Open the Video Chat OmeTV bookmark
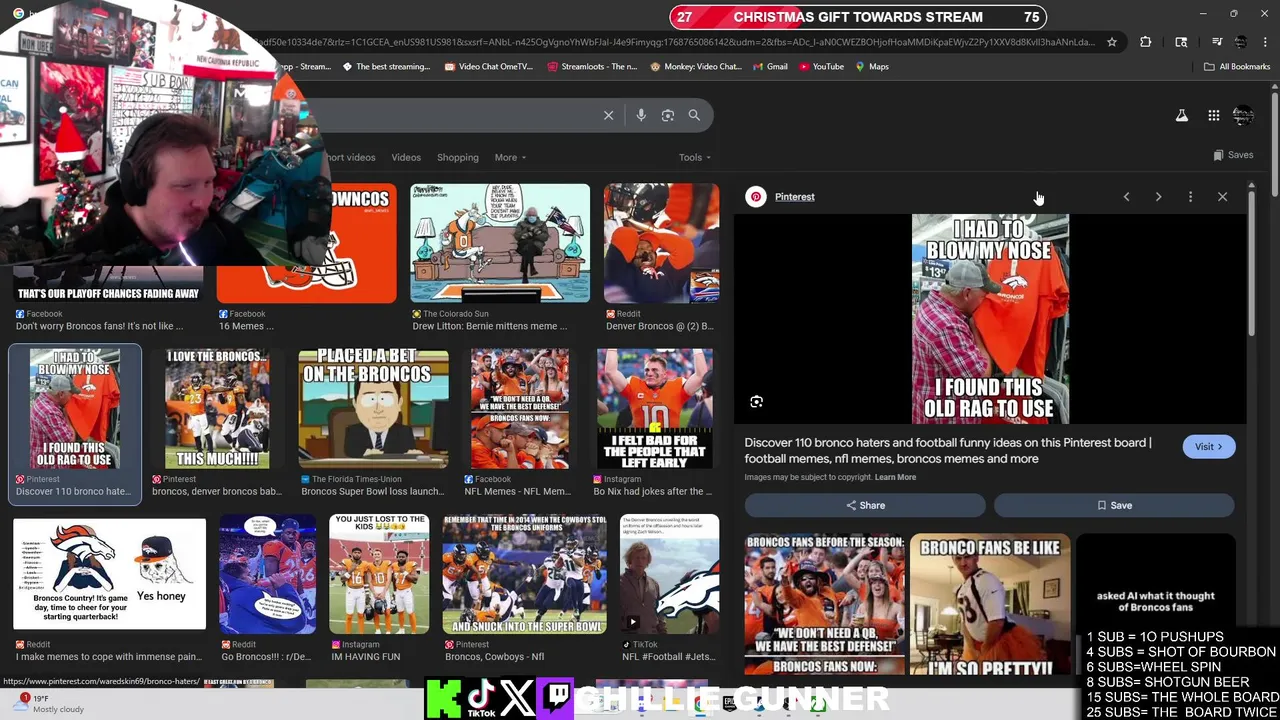The width and height of the screenshot is (1280, 720). (x=488, y=67)
